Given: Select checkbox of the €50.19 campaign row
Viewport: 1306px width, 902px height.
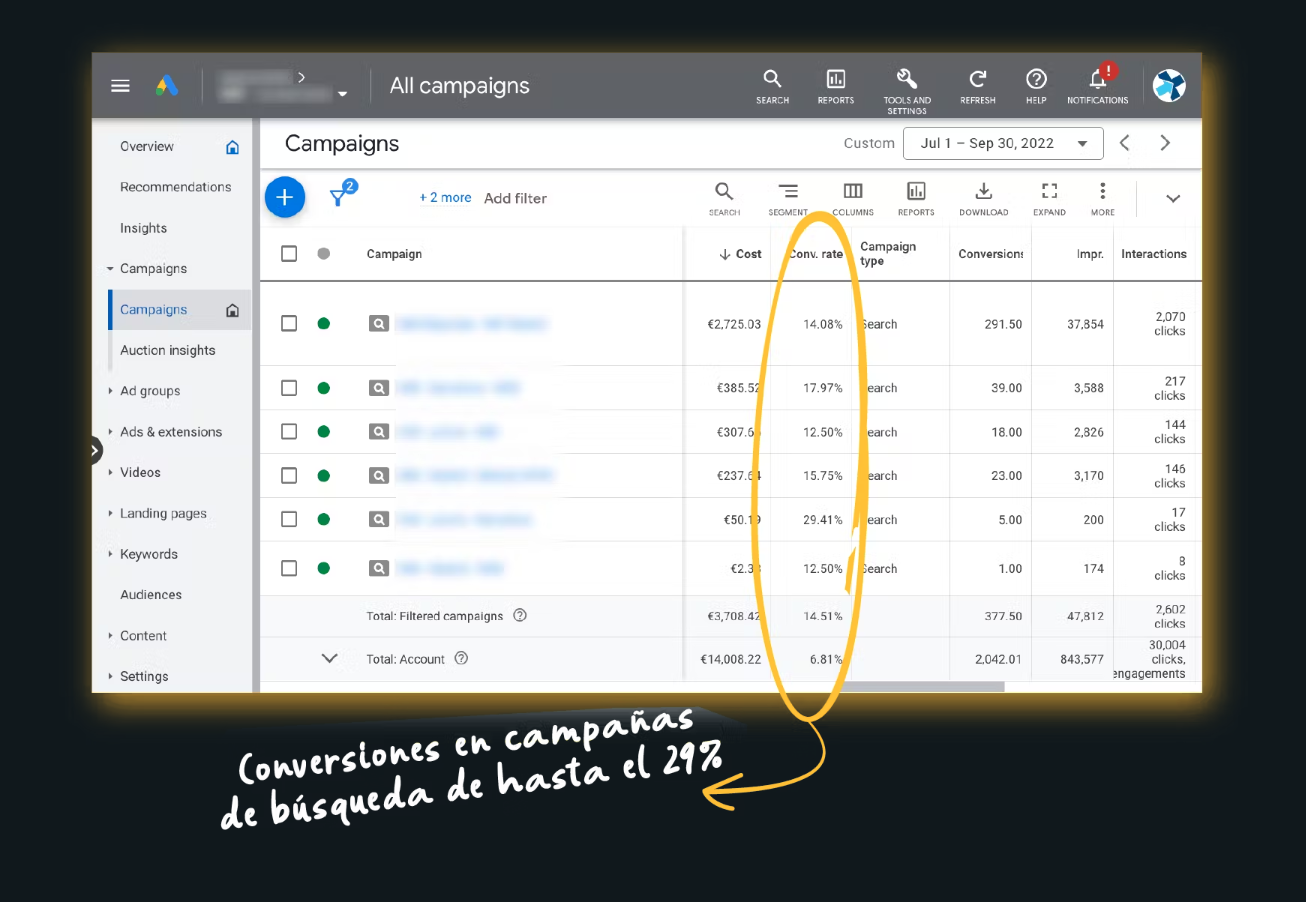Looking at the screenshot, I should pos(289,520).
